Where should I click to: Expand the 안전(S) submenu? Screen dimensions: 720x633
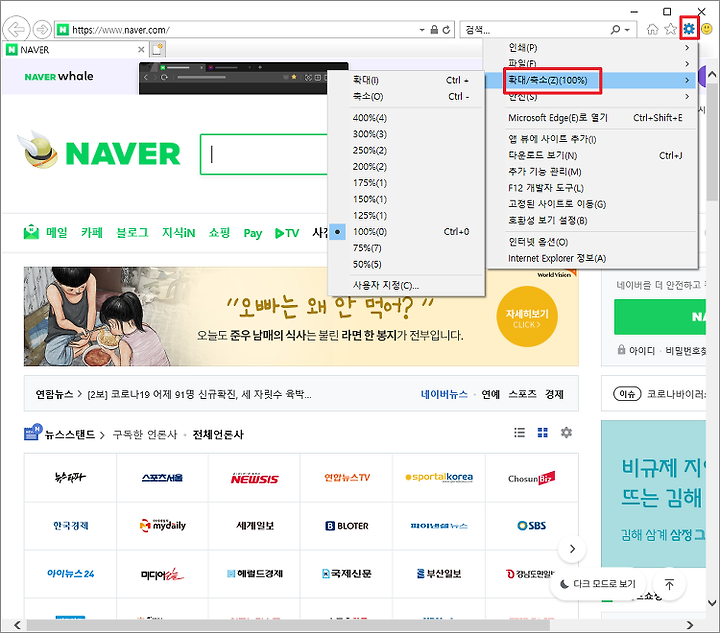coord(592,97)
